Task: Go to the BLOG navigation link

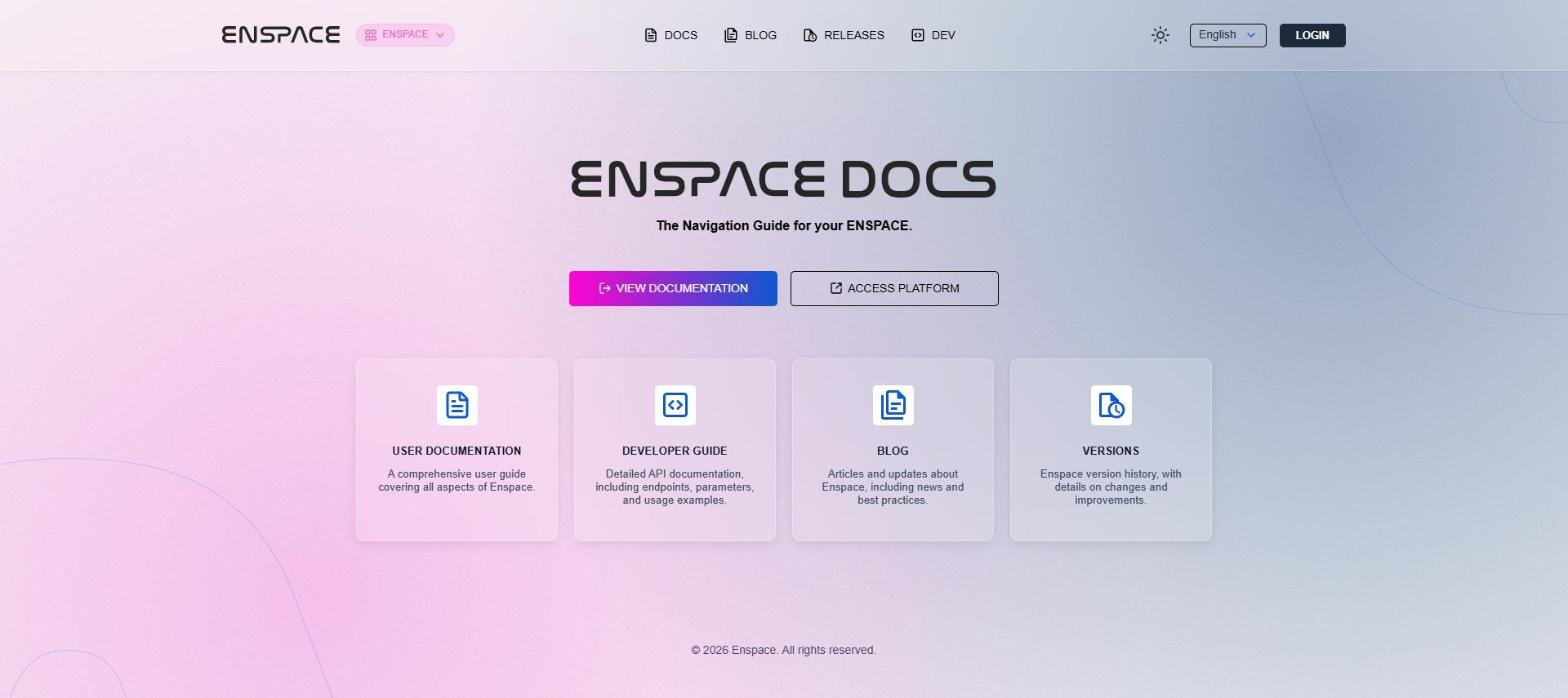Action: [751, 35]
